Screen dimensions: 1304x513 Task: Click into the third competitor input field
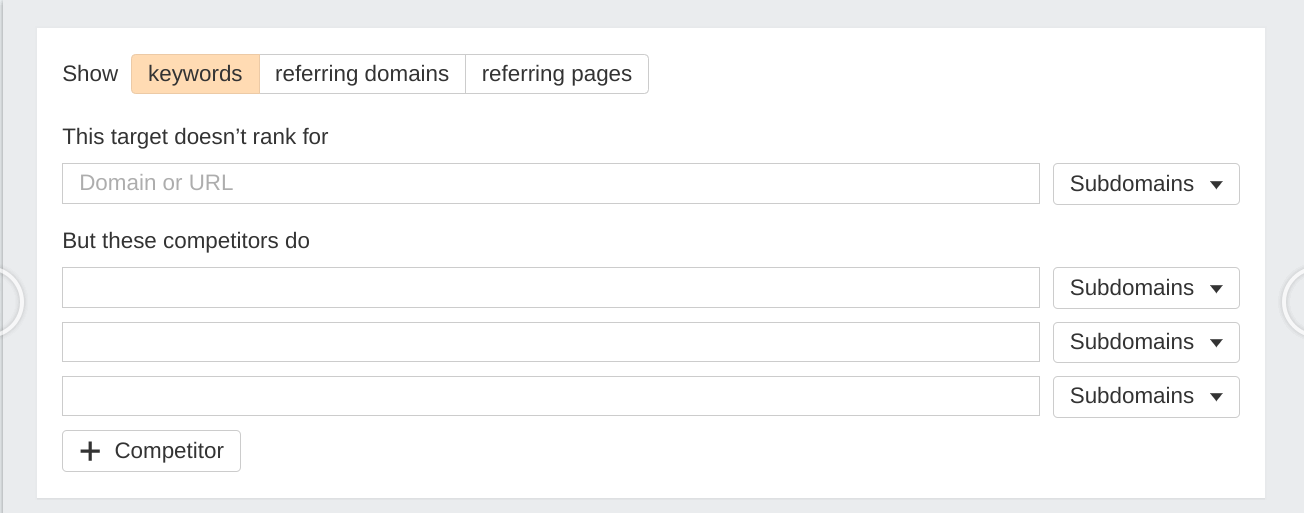[x=551, y=396]
